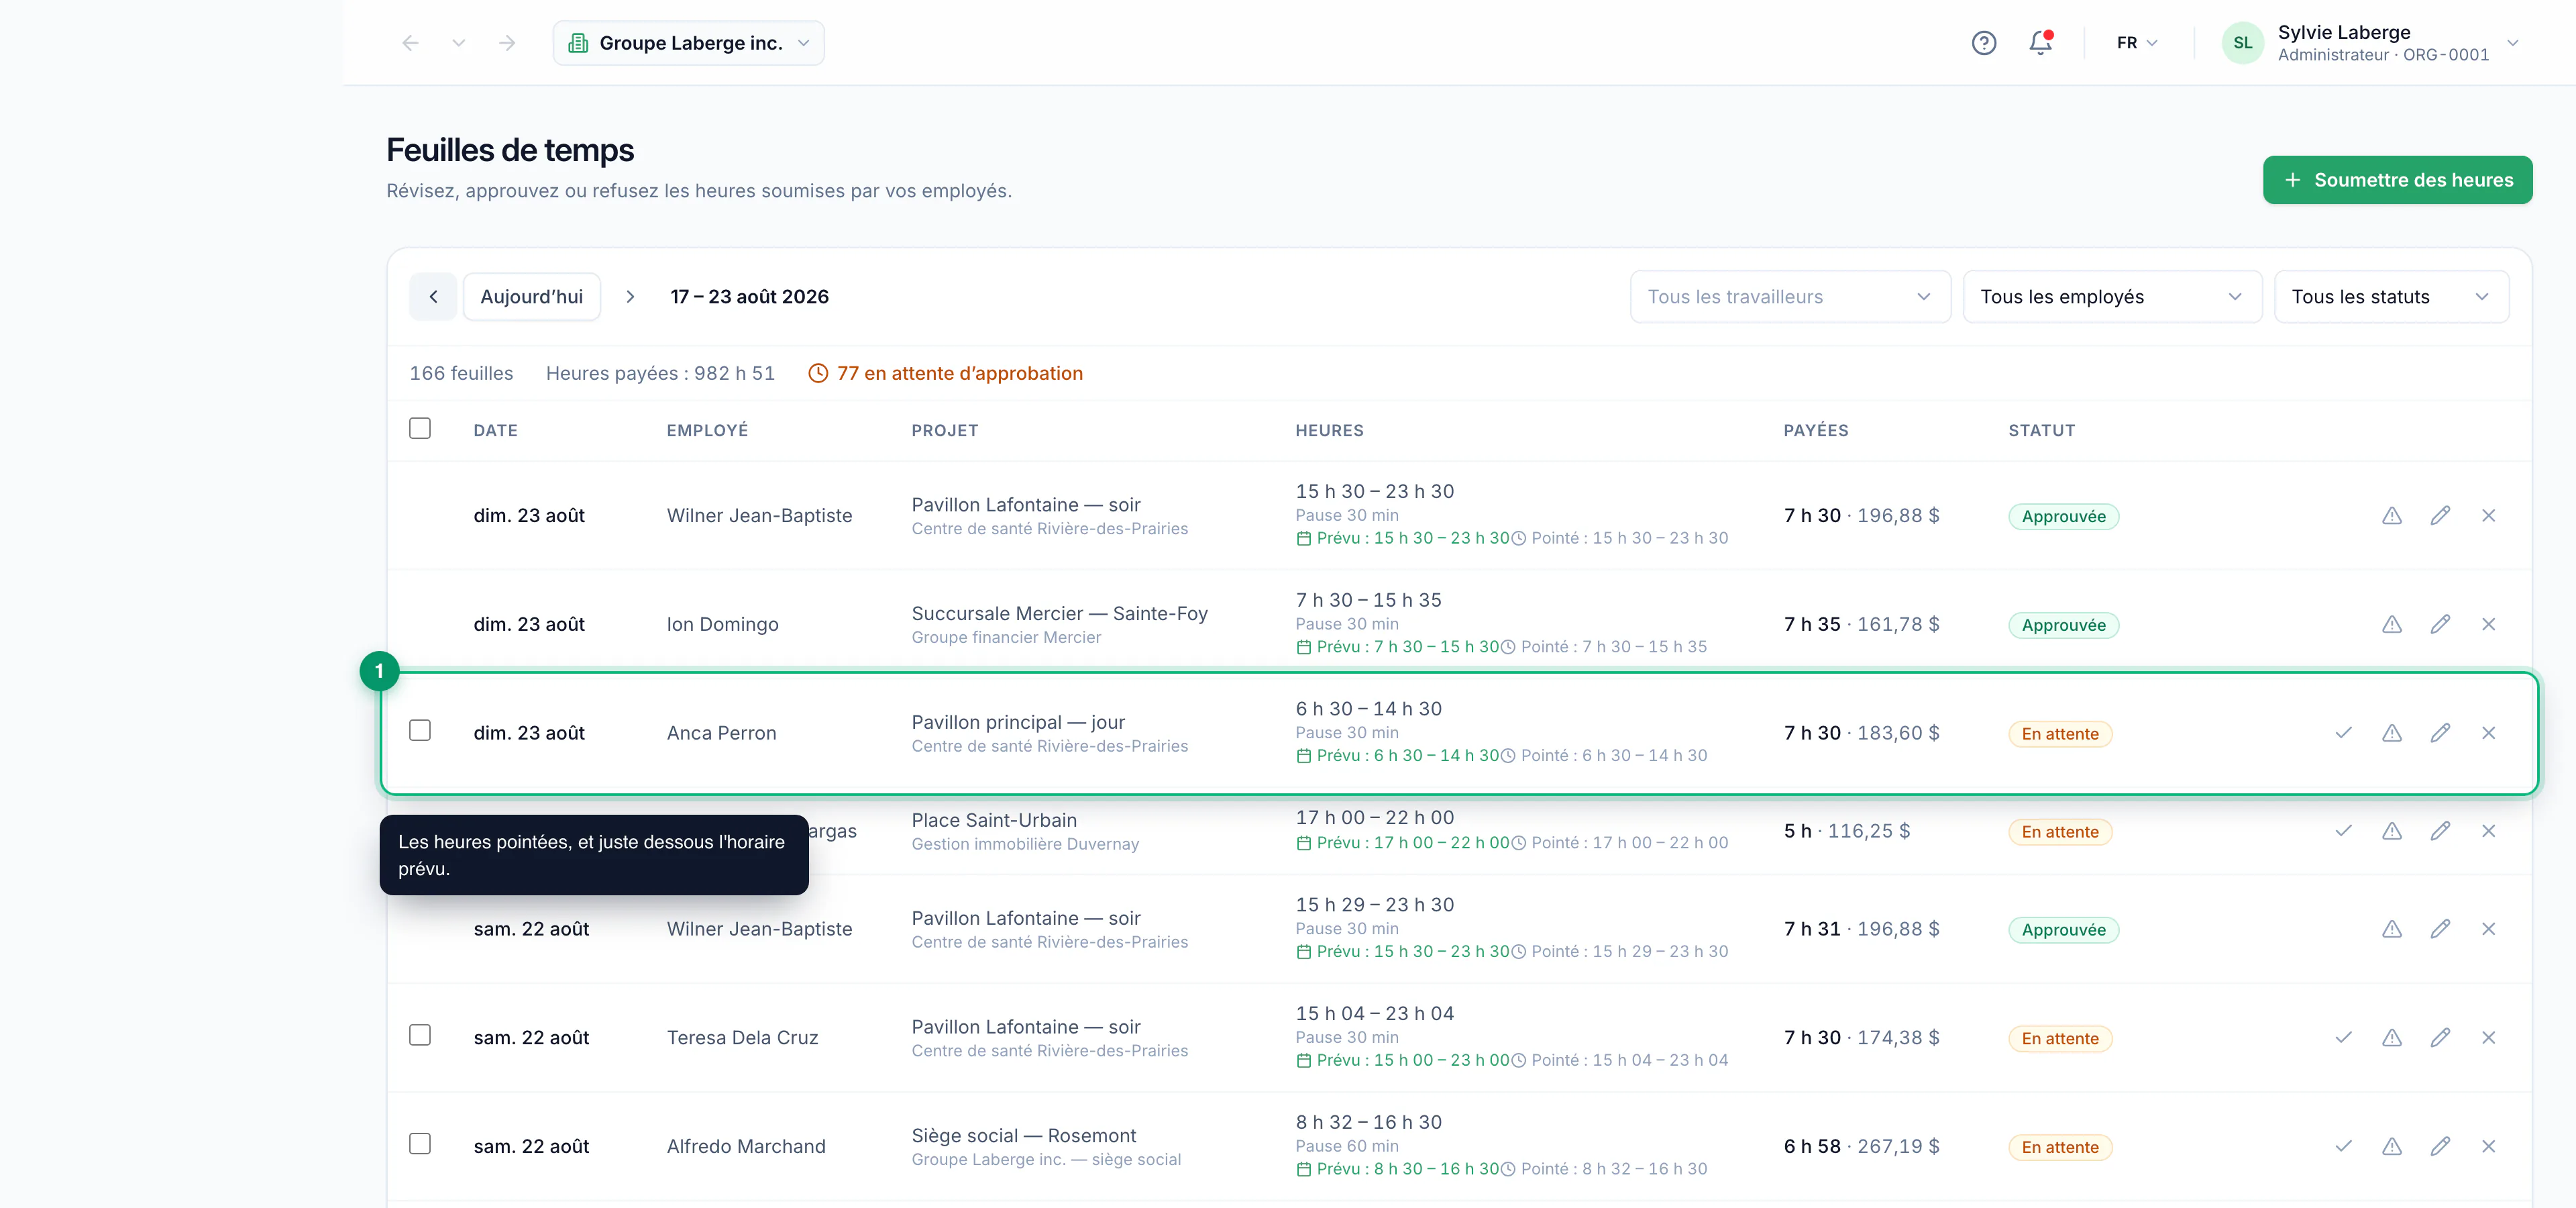Open Tous les statuts filter
Image resolution: width=2576 pixels, height=1208 pixels.
(2391, 297)
